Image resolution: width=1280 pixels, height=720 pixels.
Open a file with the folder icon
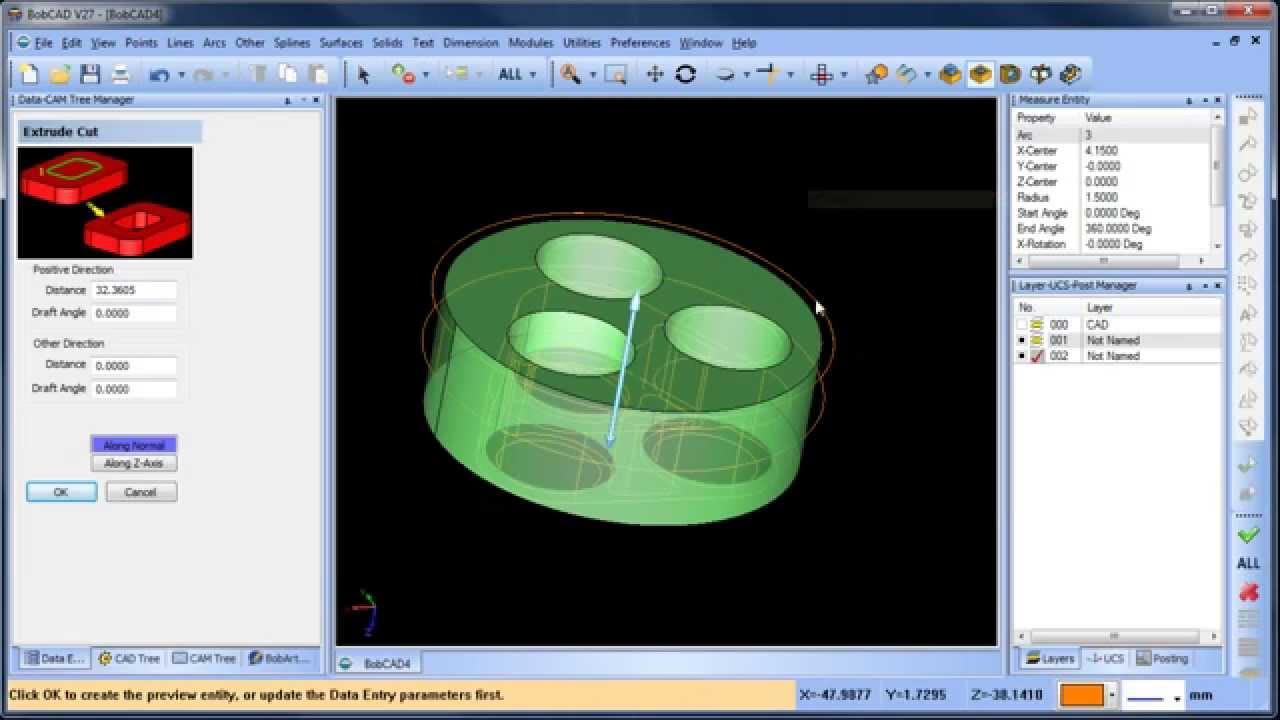(x=60, y=74)
